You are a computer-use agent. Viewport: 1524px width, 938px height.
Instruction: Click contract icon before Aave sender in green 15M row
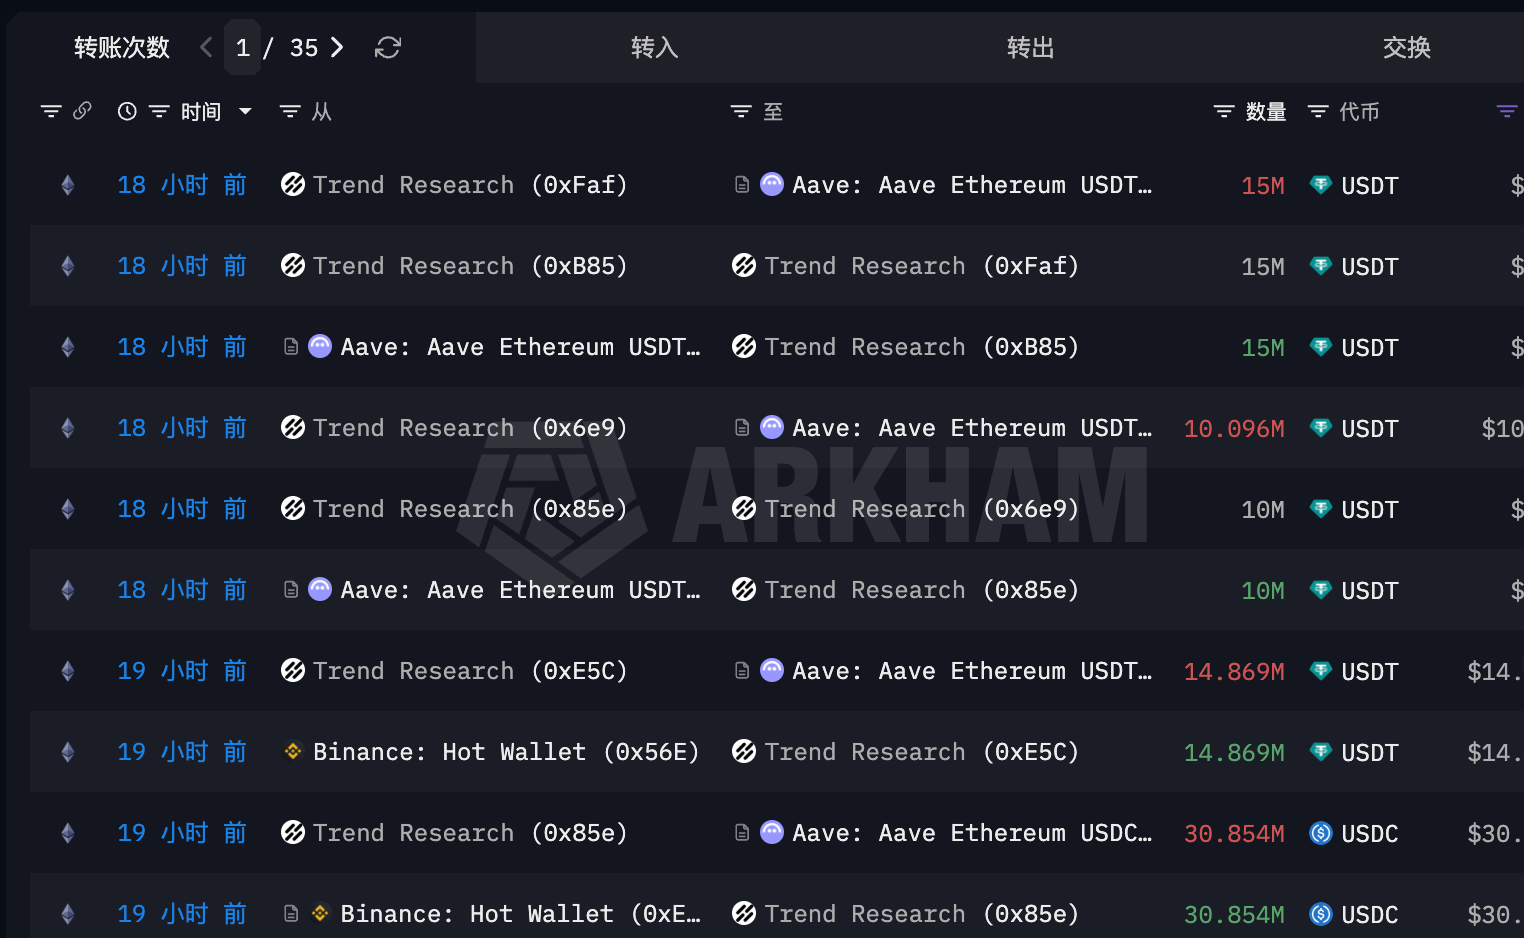pos(291,347)
